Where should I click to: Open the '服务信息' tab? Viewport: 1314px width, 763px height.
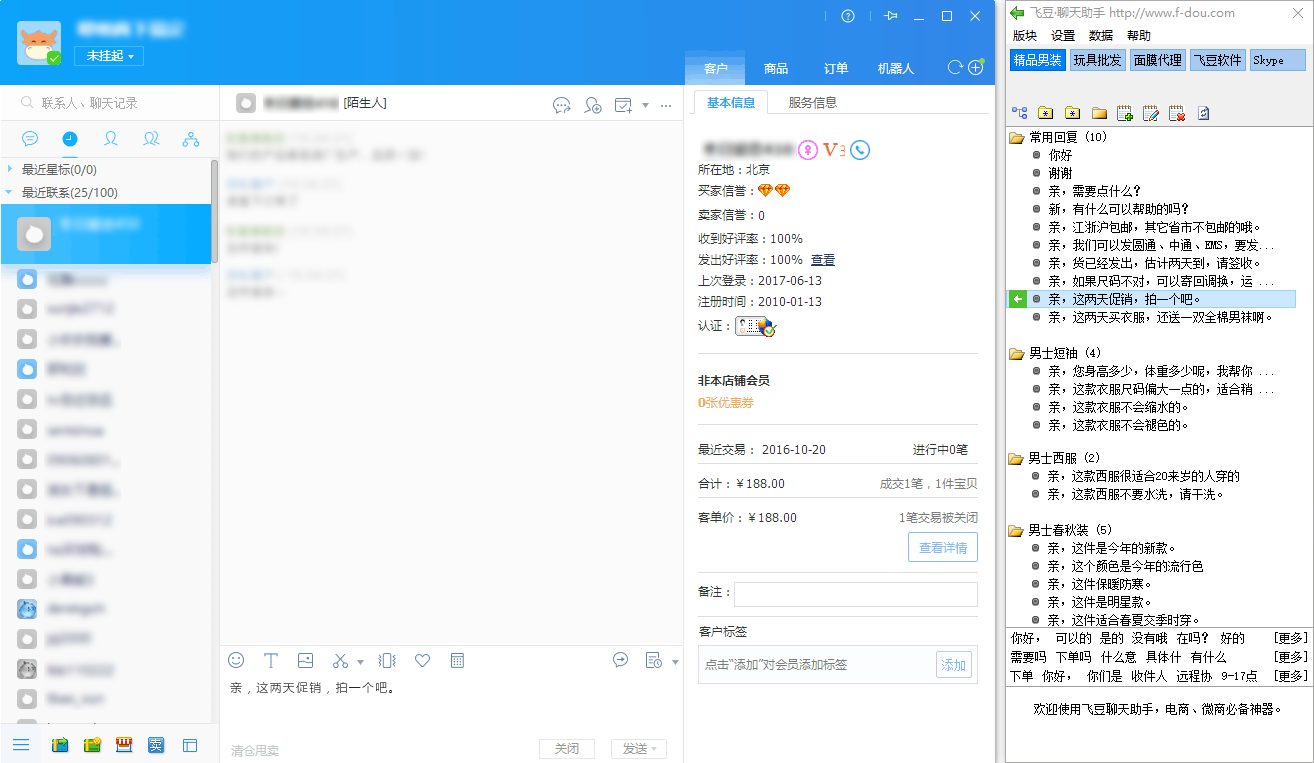coord(813,102)
